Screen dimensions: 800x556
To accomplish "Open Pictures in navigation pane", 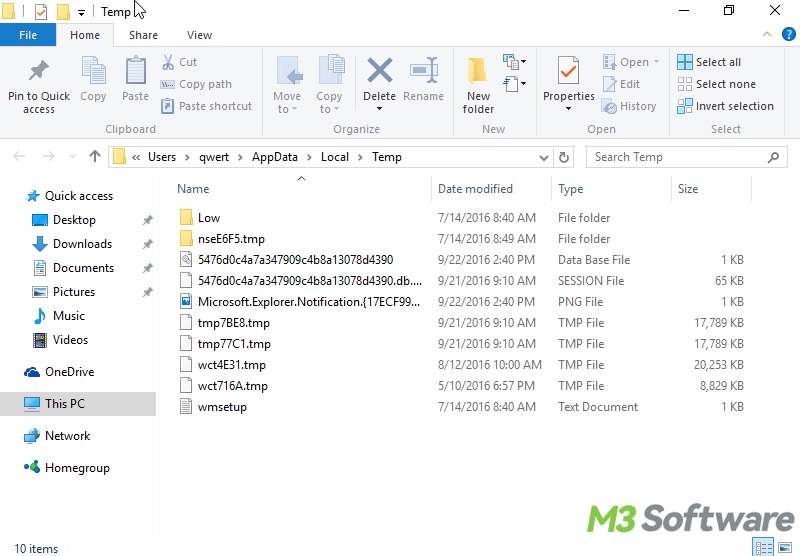I will (x=73, y=292).
